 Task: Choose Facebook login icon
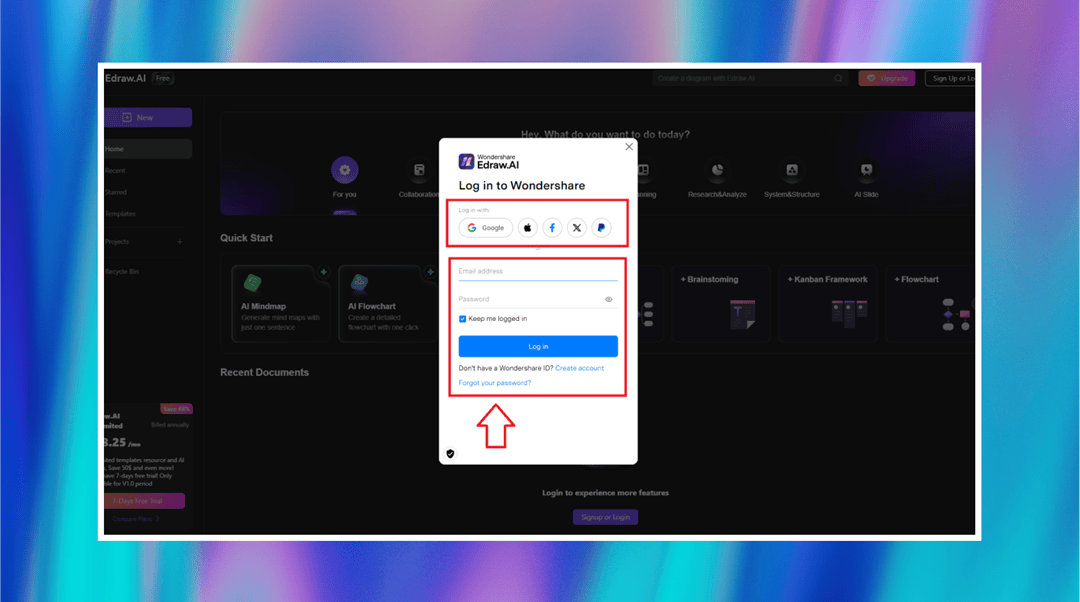552,228
